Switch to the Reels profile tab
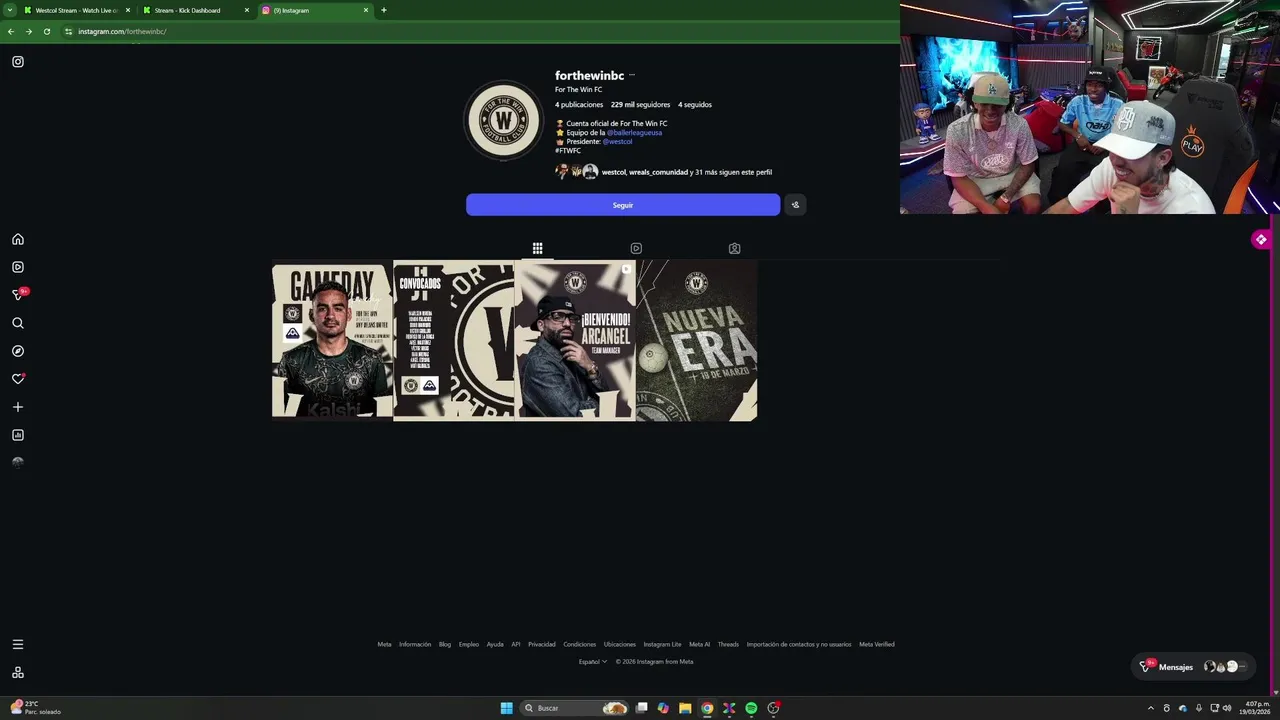This screenshot has width=1280, height=720. point(636,248)
